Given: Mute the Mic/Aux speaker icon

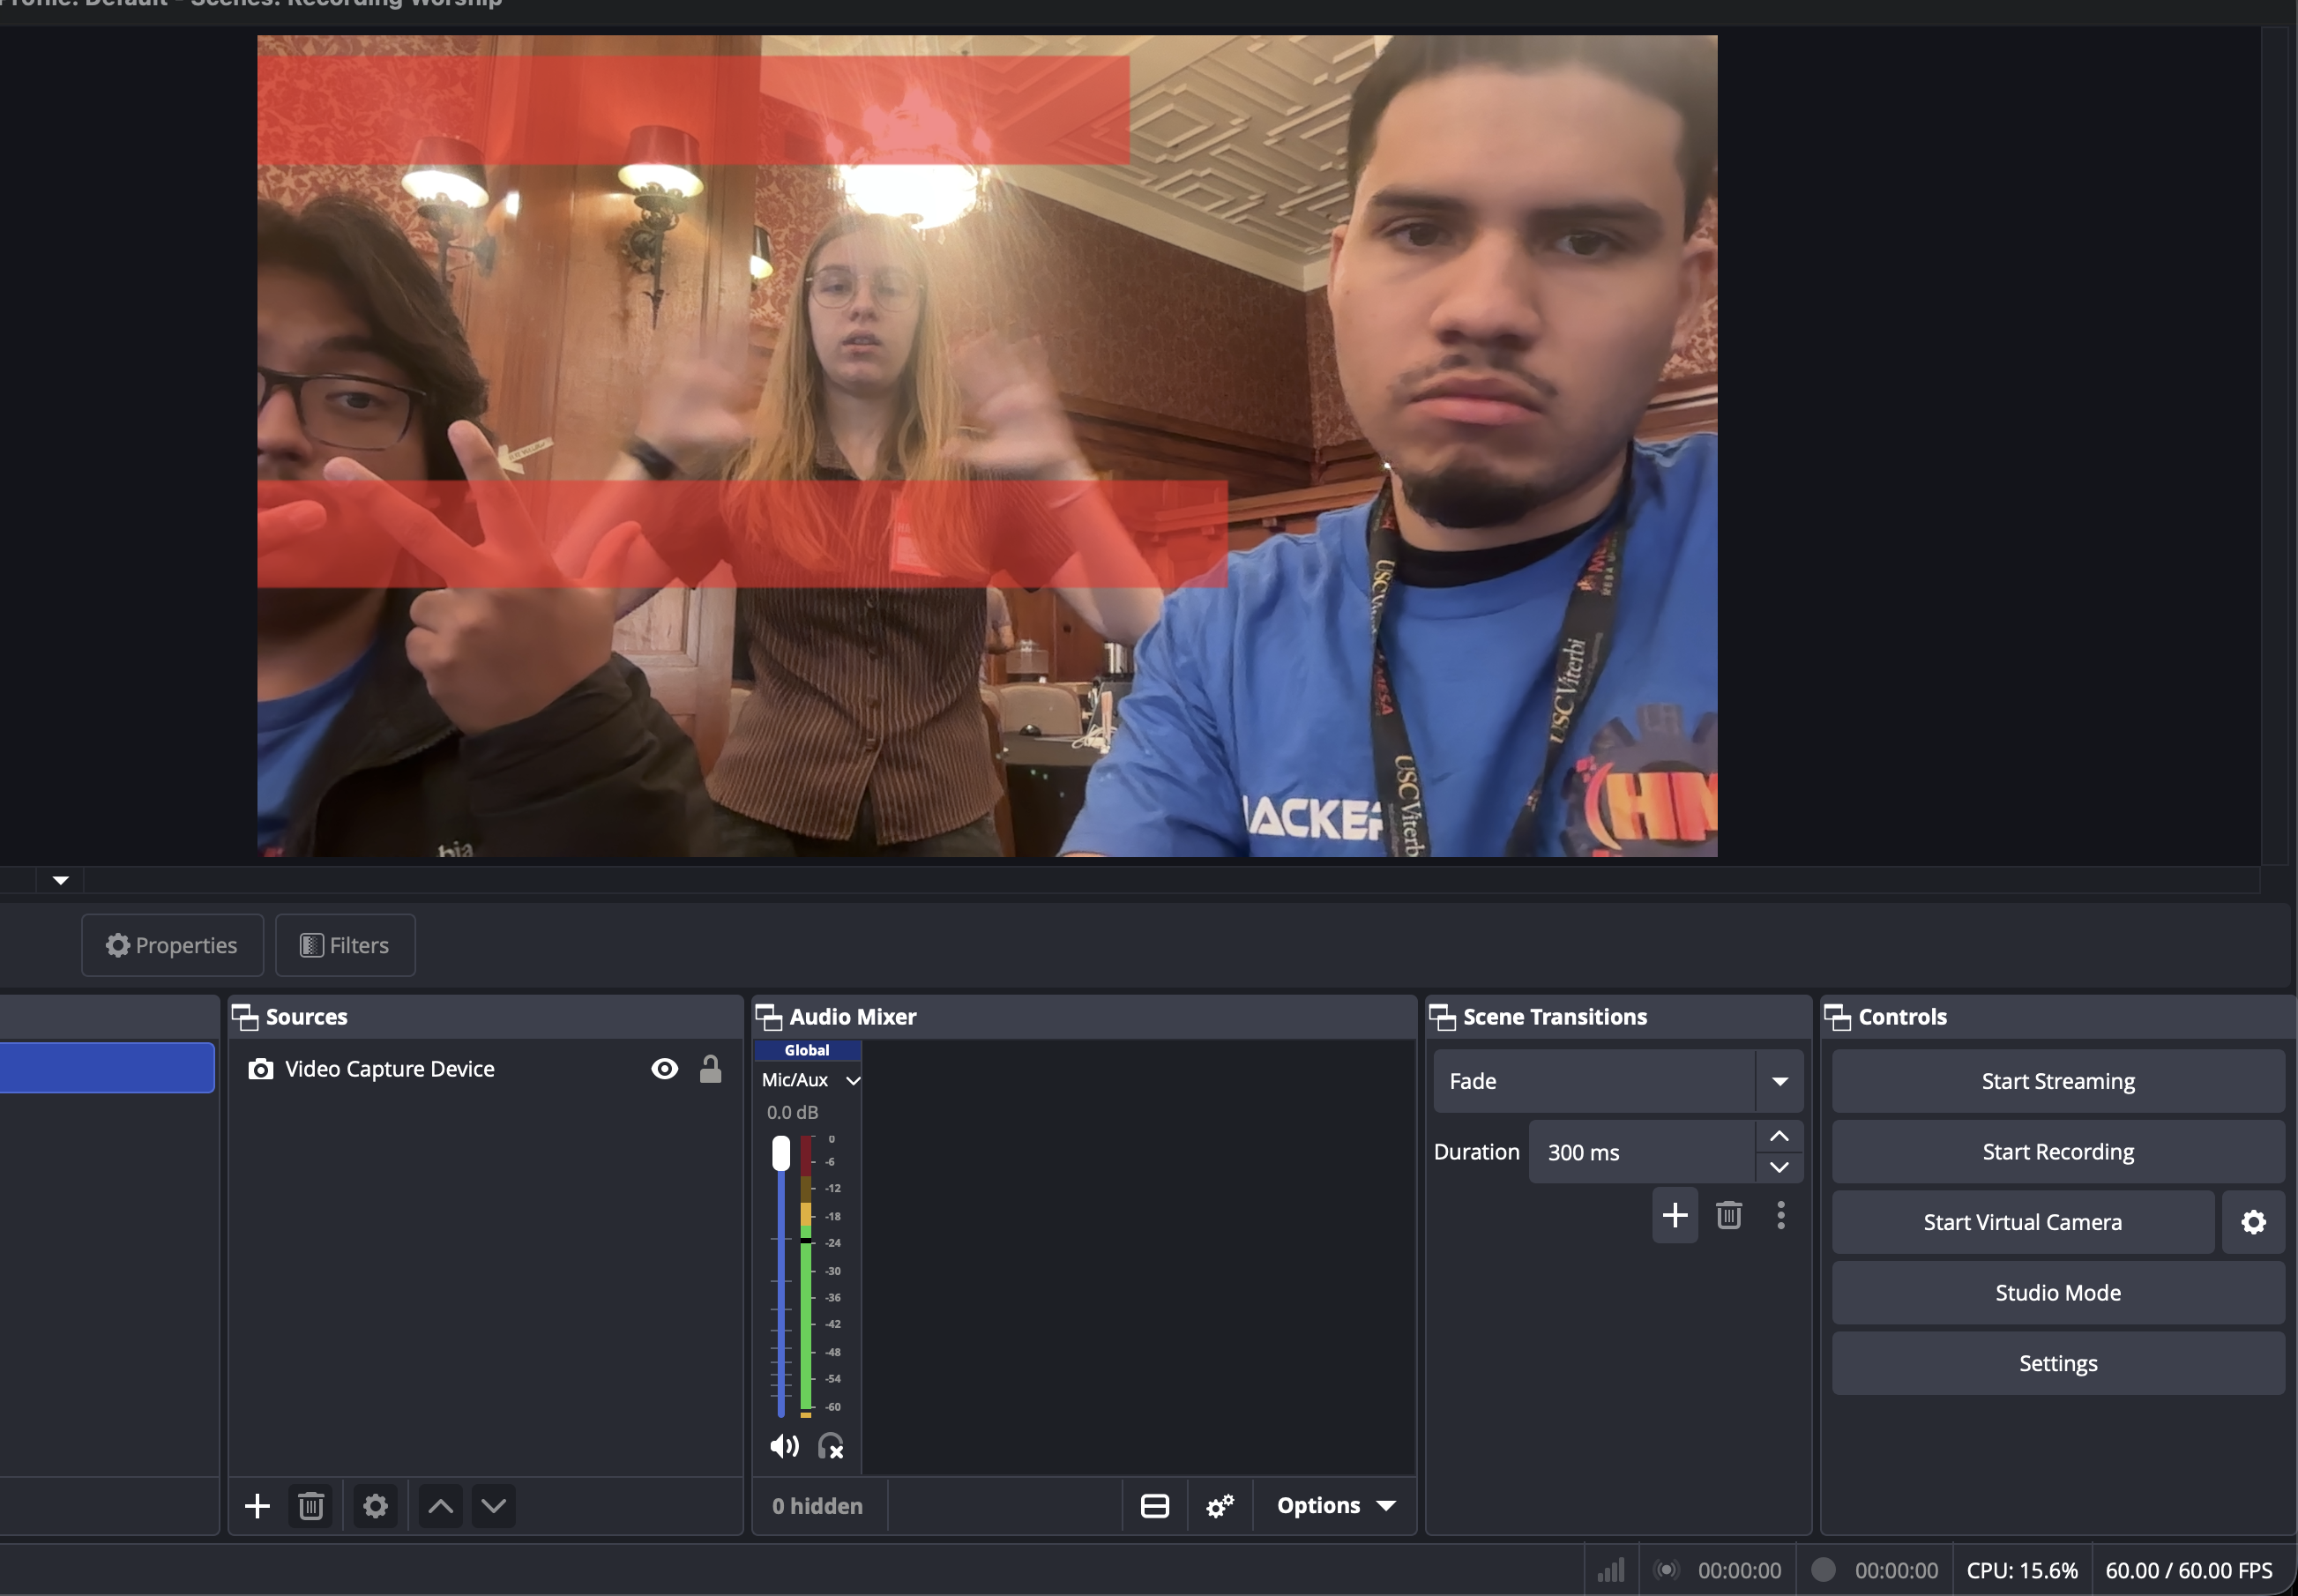Looking at the screenshot, I should (x=784, y=1446).
